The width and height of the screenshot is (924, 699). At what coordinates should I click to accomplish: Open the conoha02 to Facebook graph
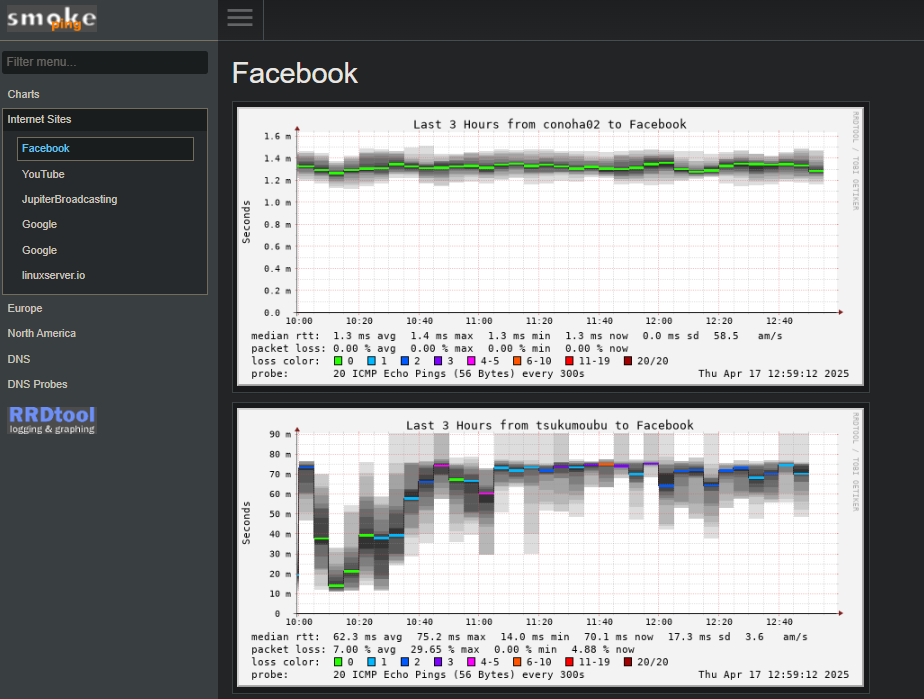click(x=550, y=246)
